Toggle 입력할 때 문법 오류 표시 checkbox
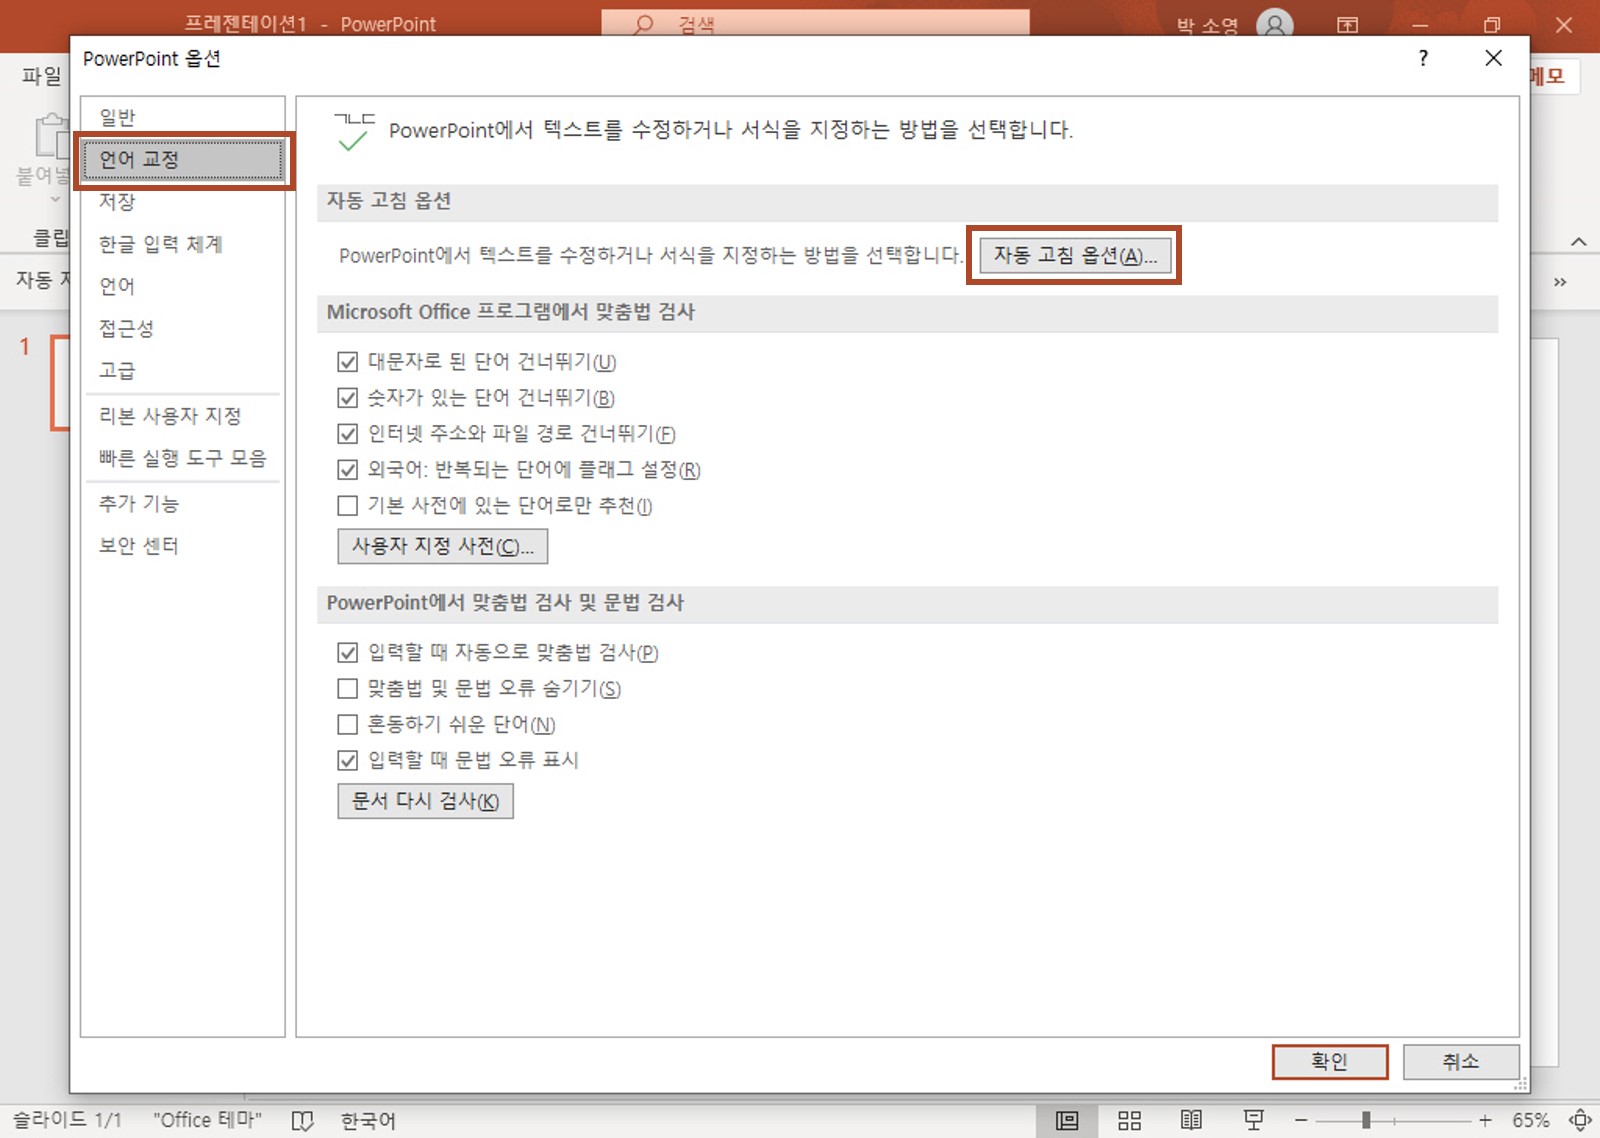 pos(347,760)
